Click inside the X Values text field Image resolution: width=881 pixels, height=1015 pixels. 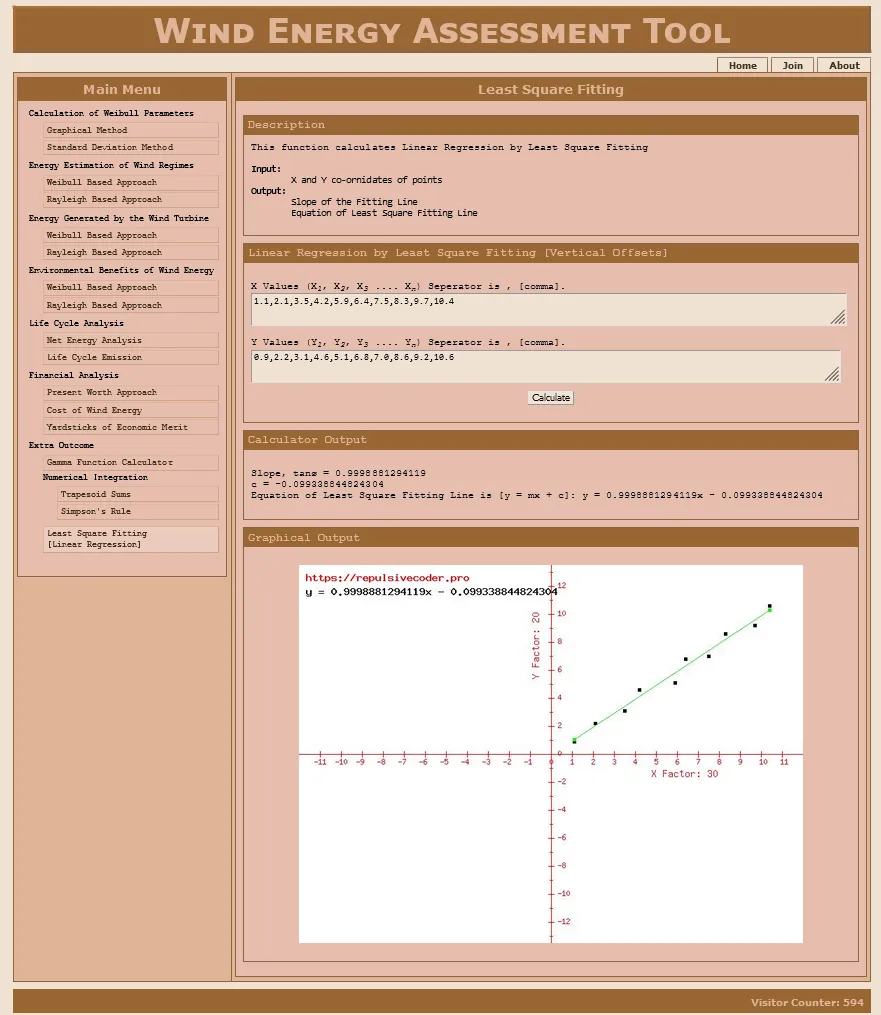point(540,309)
